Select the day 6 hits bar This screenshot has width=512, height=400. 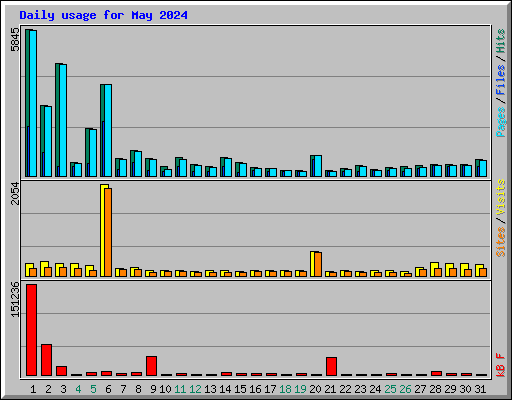click(x=102, y=103)
